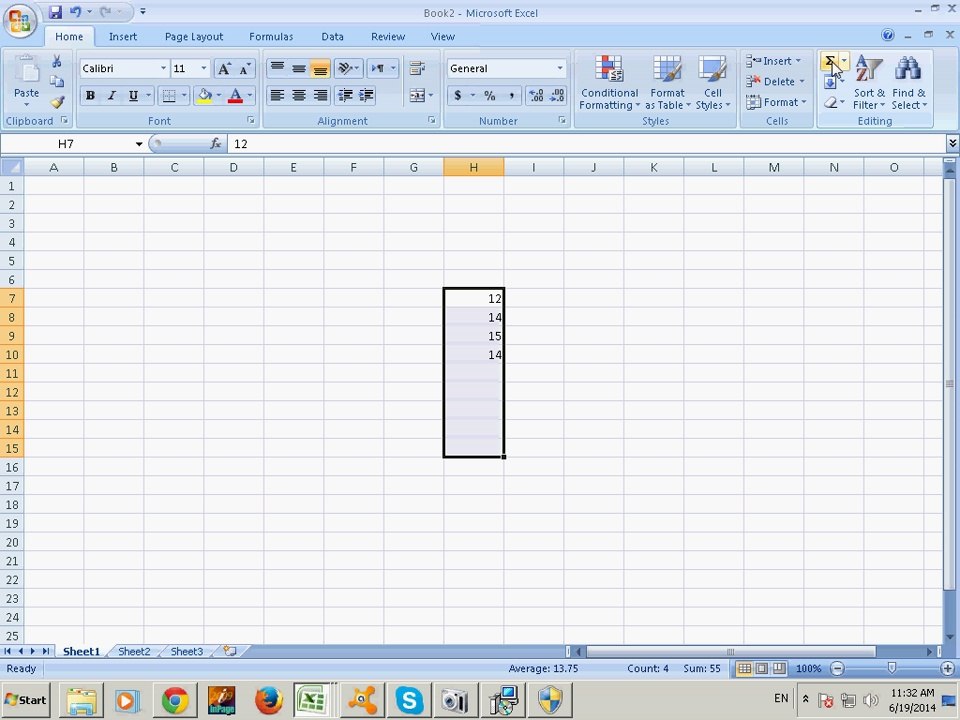This screenshot has height=720, width=960.
Task: Toggle Bold formatting
Action: [x=90, y=96]
